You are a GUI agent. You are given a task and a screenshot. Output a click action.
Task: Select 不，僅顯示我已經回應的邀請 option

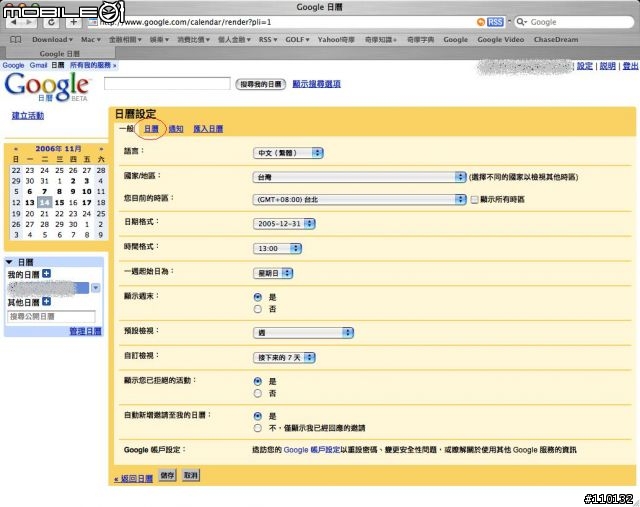coord(258,428)
